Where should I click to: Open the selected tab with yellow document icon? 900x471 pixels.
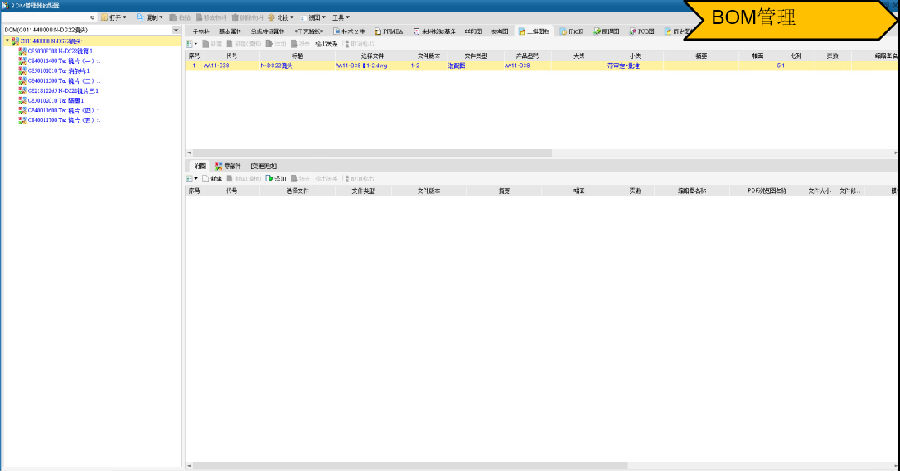[534, 32]
